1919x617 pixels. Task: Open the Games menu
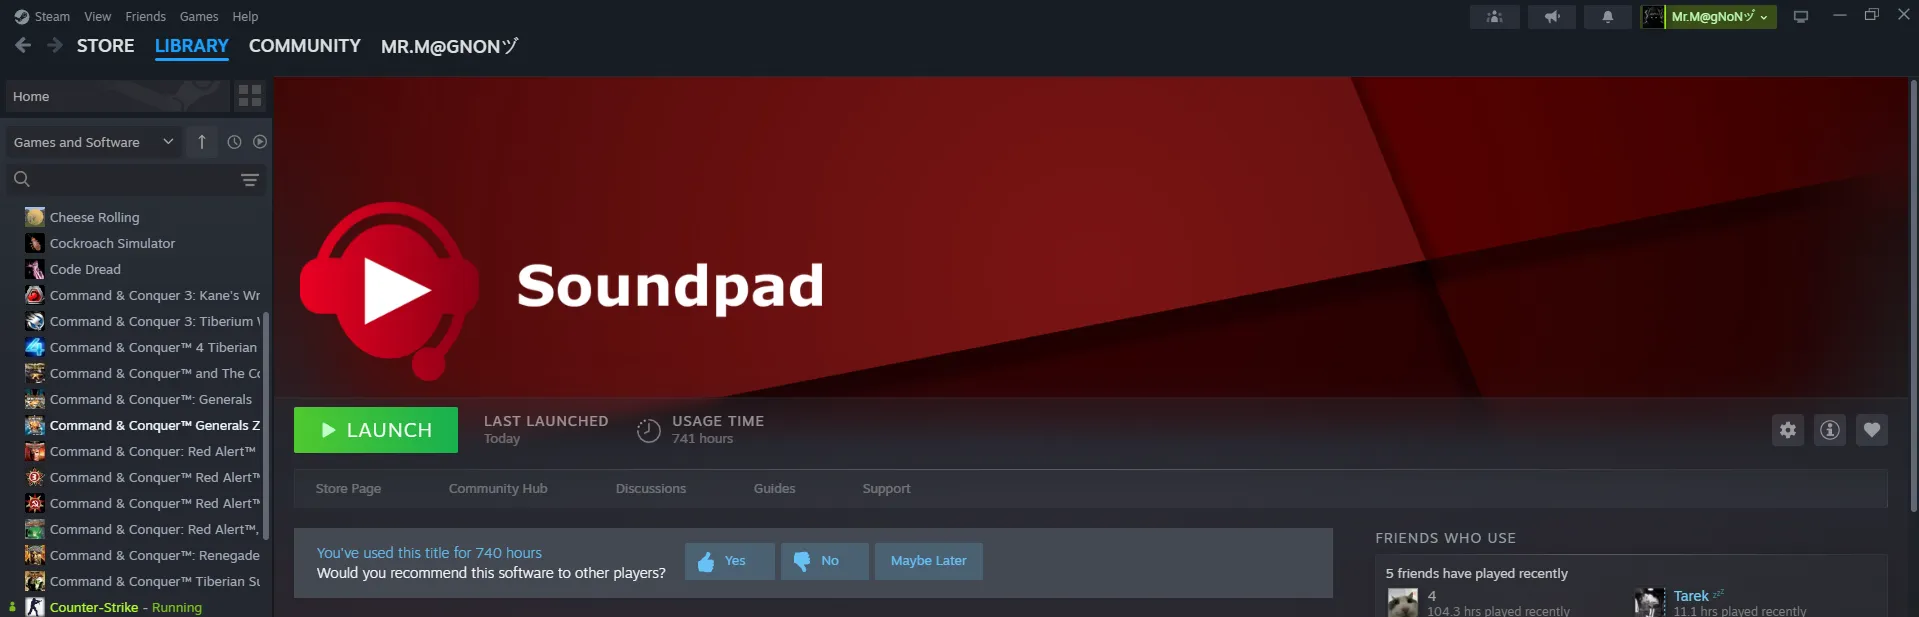click(199, 17)
